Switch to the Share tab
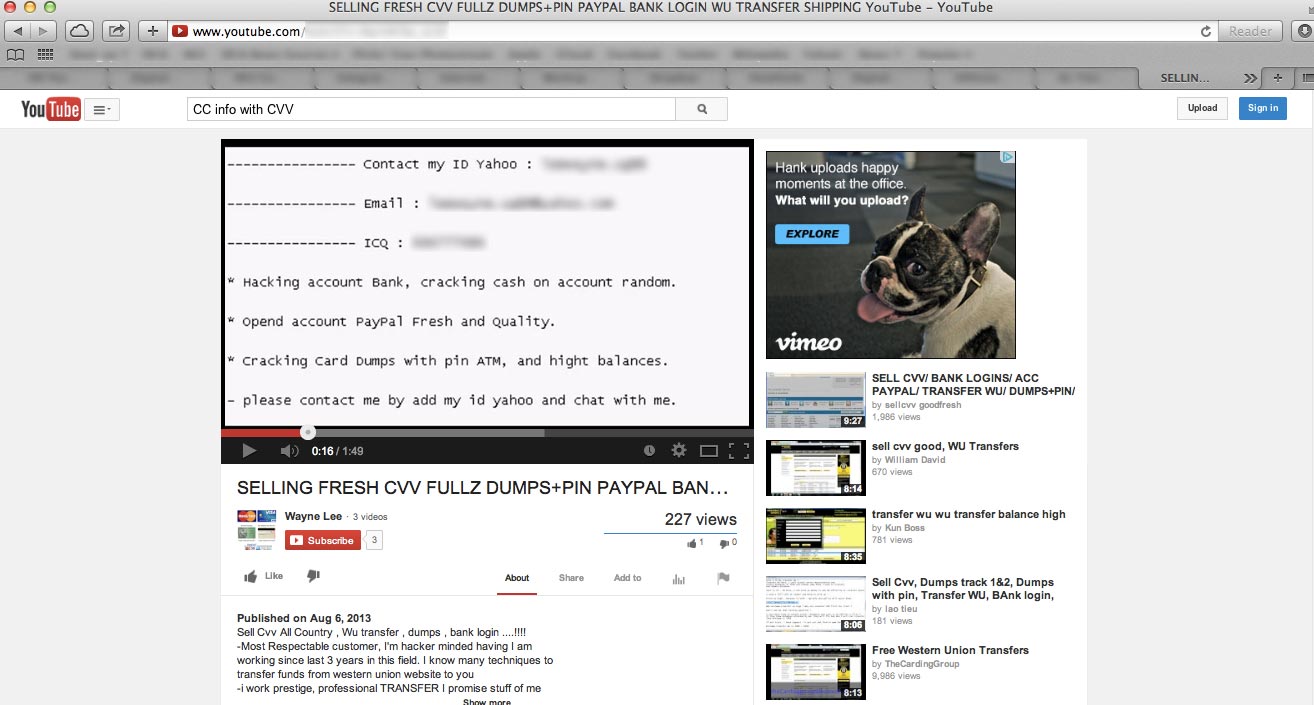Screen dimensions: 1314x705 [571, 578]
